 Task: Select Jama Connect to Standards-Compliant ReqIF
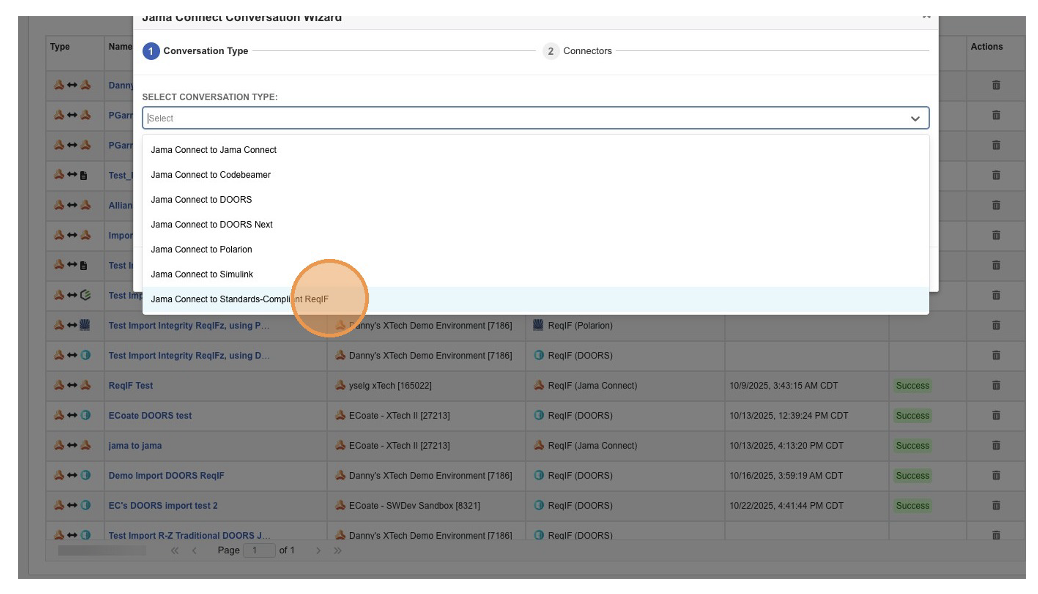536,299
